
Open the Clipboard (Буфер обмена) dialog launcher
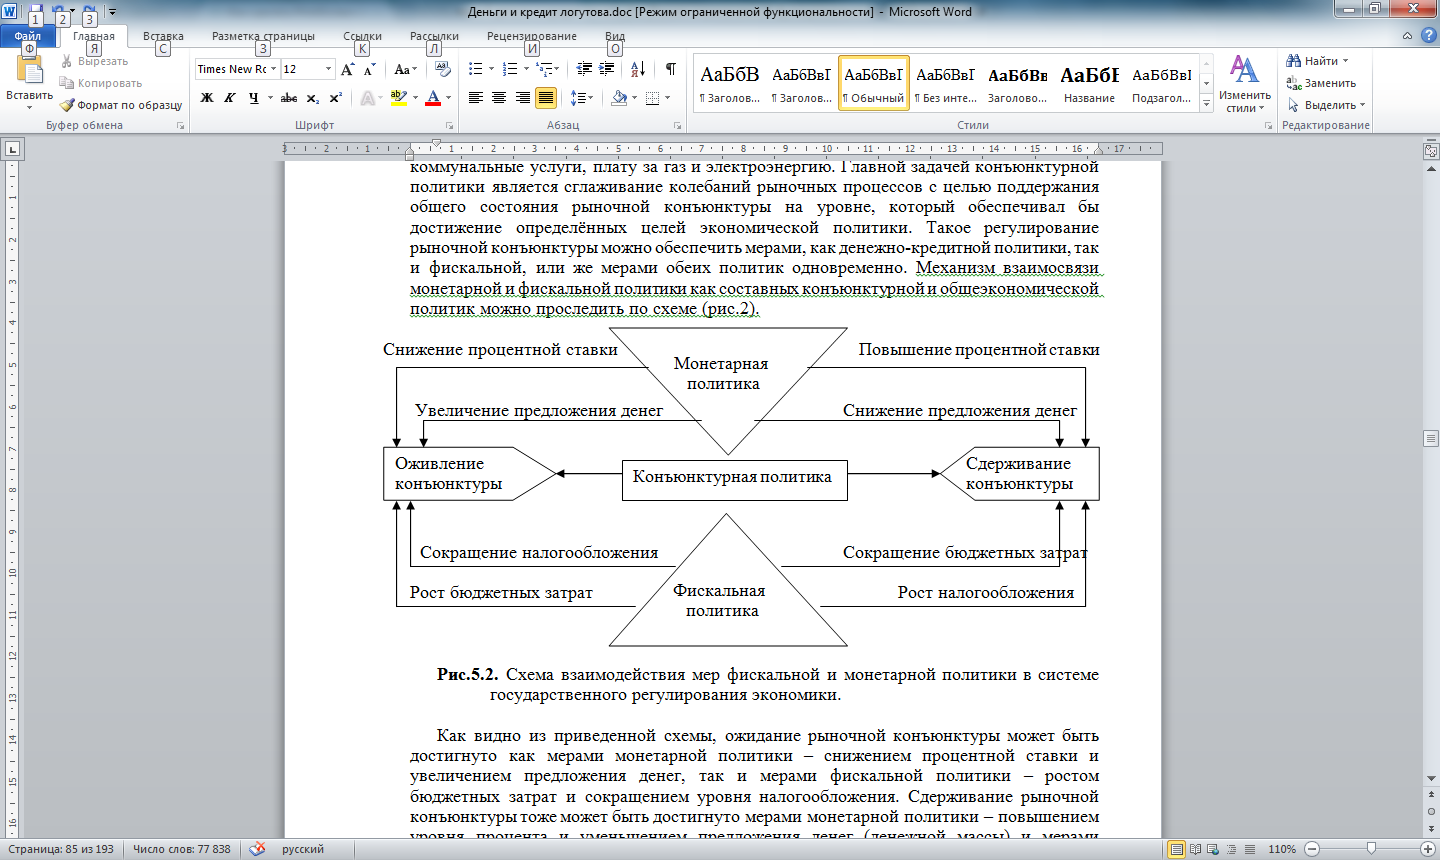click(181, 126)
